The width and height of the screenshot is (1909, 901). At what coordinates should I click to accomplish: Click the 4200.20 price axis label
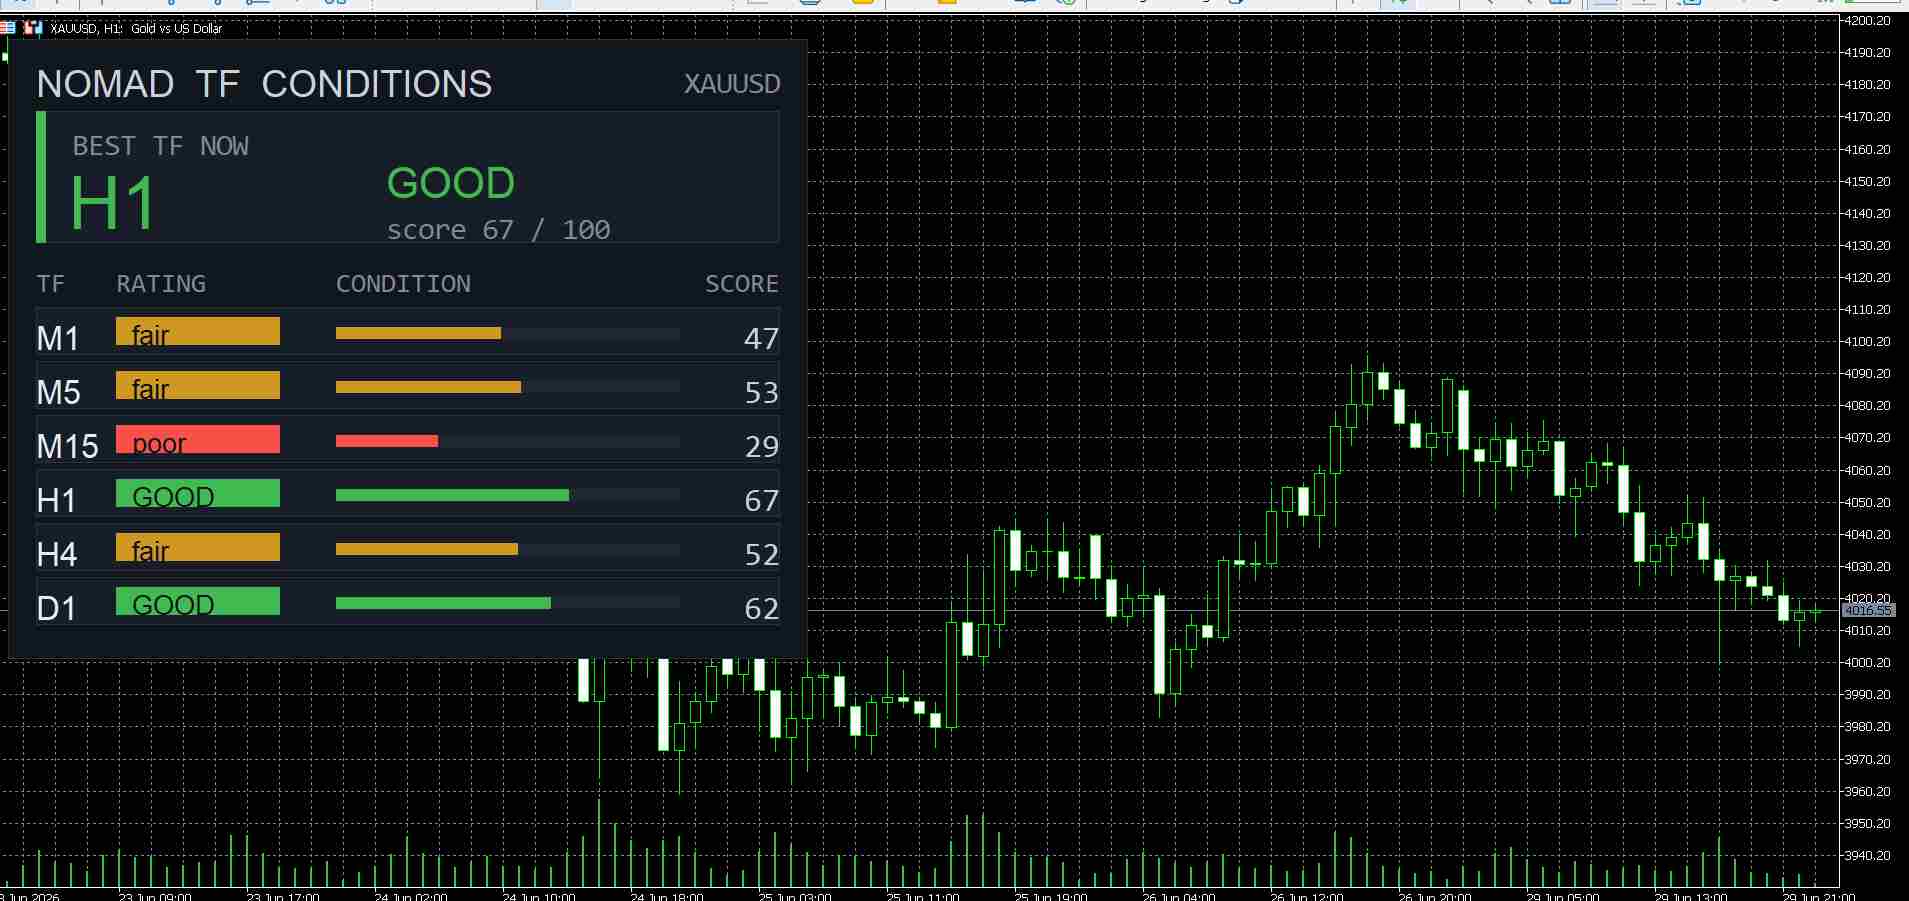(x=1867, y=20)
